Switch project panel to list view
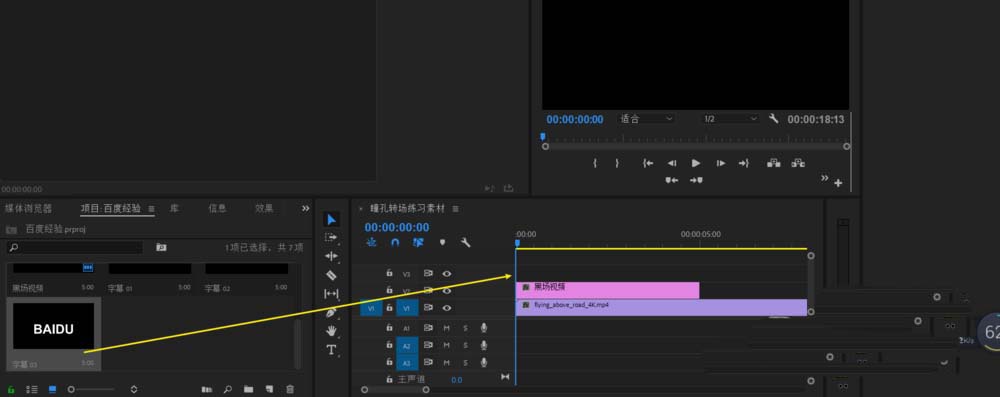This screenshot has height=397, width=1000. pos(31,389)
